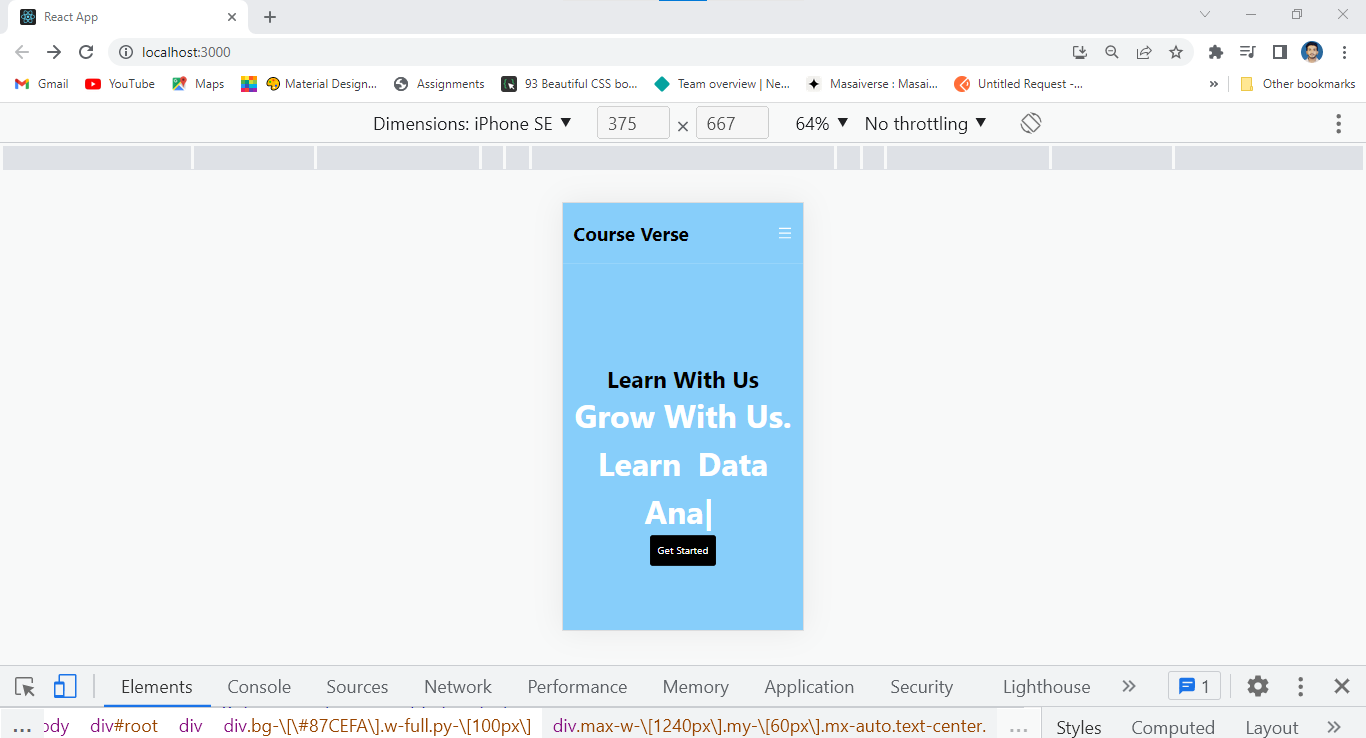Open DevTools settings gear
The image size is (1366, 738).
1257,686
